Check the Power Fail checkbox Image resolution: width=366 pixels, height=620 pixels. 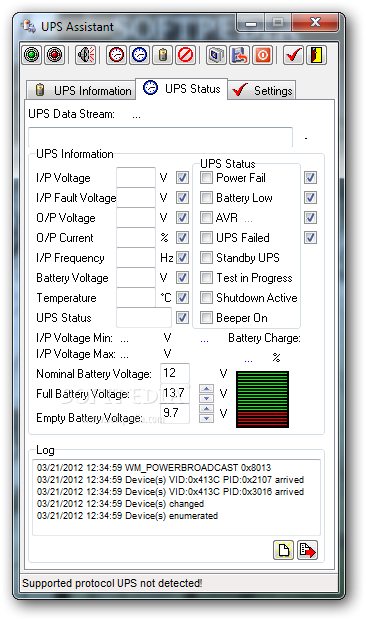click(206, 178)
